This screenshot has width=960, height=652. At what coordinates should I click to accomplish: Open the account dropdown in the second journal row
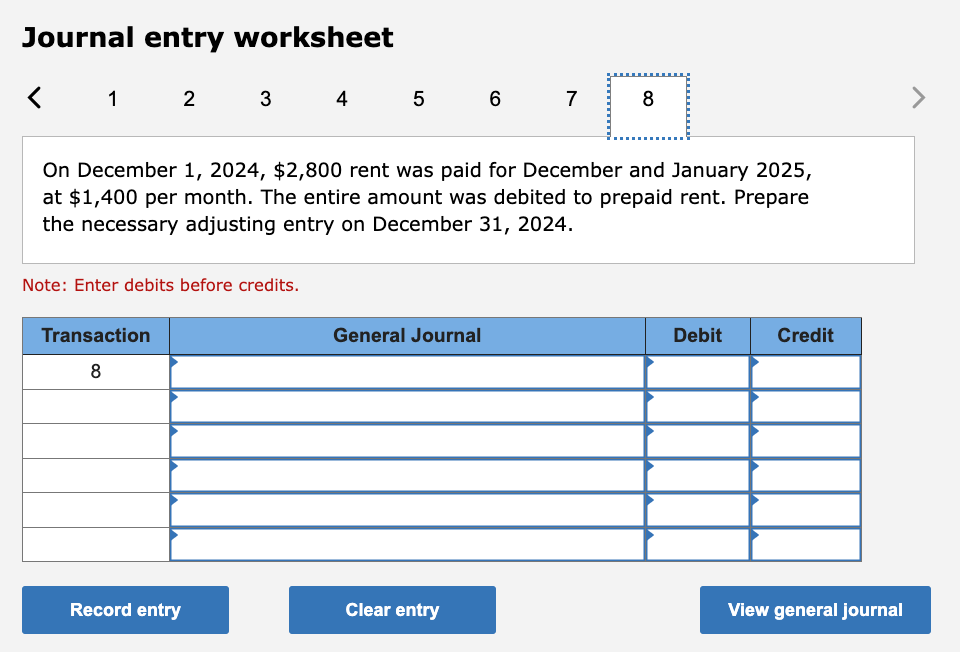(x=176, y=397)
